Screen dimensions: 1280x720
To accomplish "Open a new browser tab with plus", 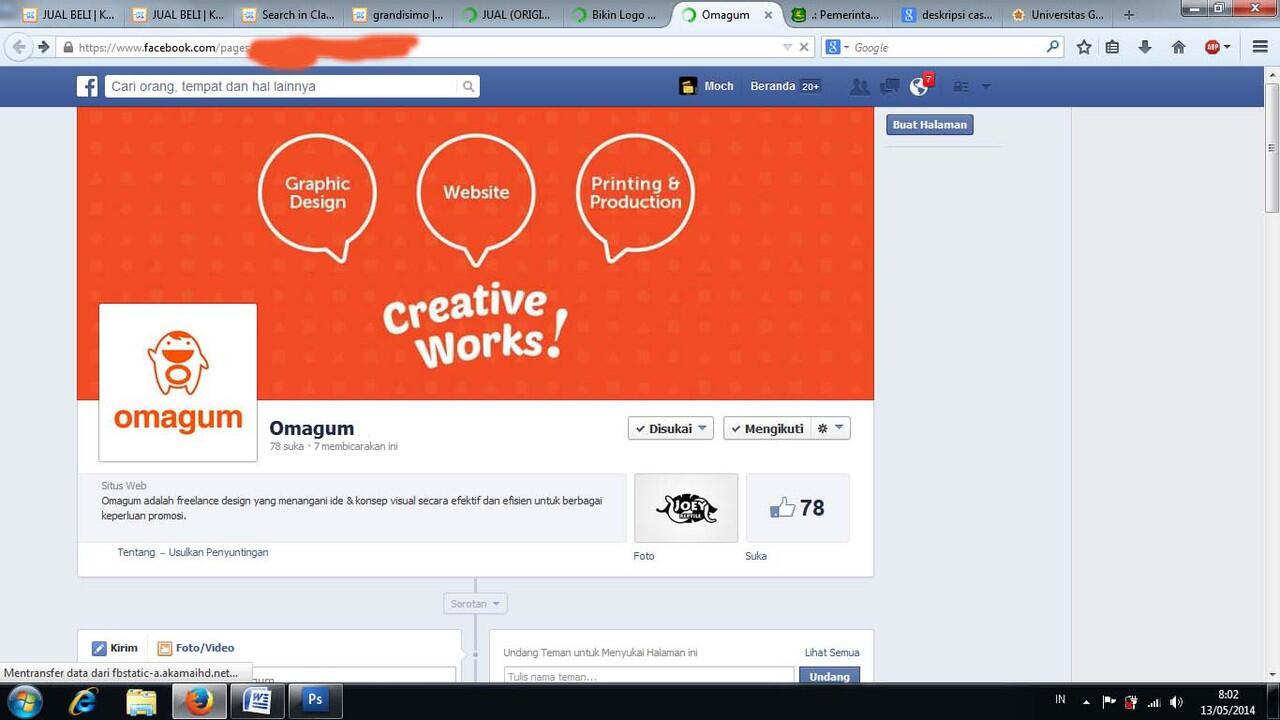I will pos(1129,15).
